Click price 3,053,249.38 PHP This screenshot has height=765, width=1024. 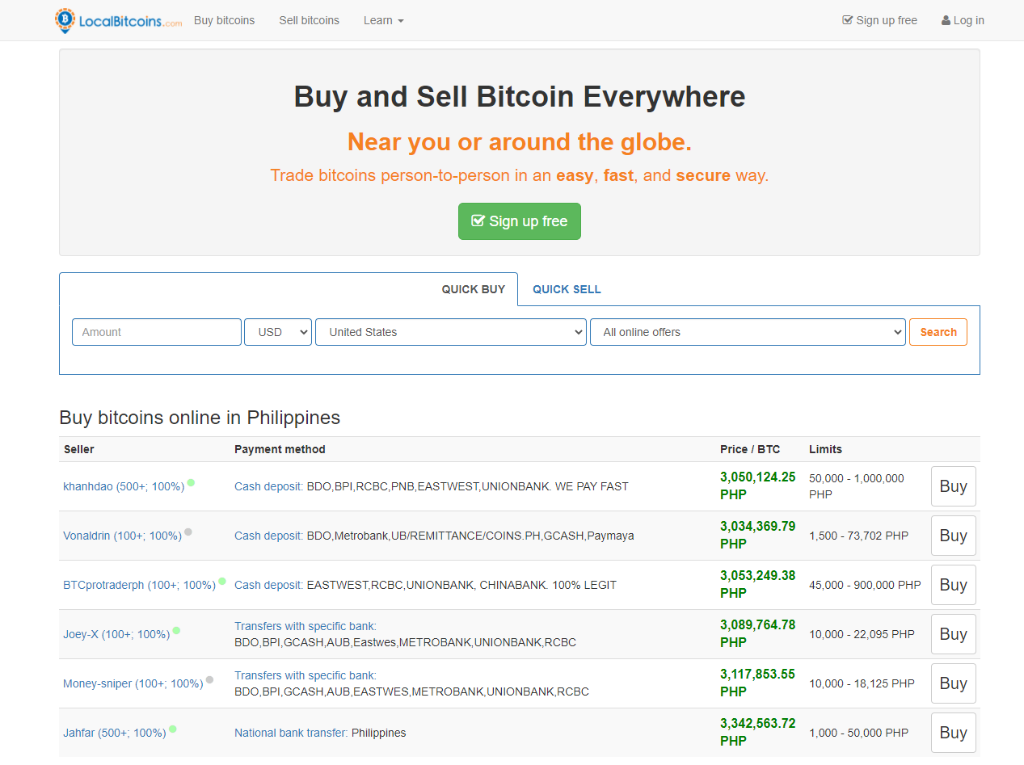point(758,585)
